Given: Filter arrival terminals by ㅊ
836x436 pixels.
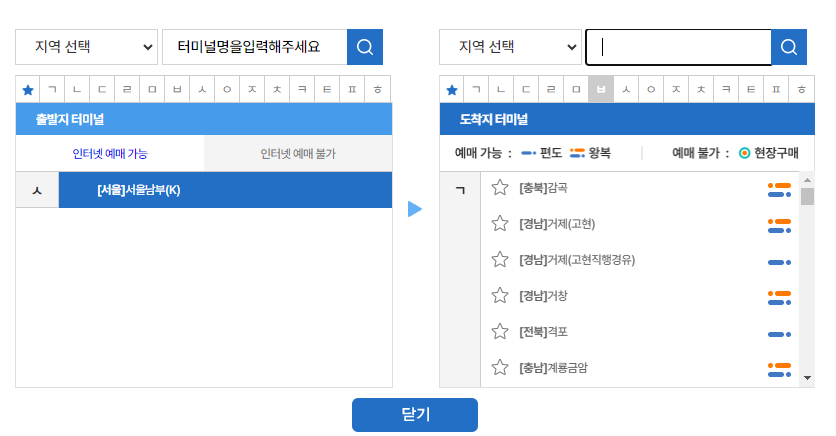Looking at the screenshot, I should coord(702,90).
